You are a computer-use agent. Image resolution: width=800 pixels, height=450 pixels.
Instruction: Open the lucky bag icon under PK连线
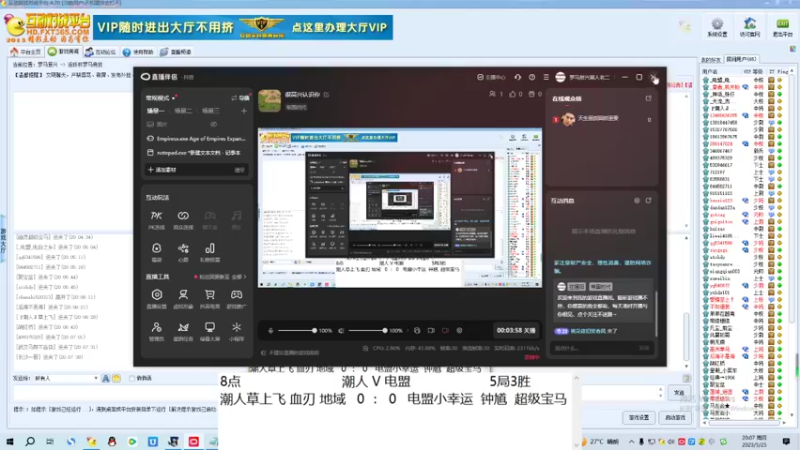(156, 252)
